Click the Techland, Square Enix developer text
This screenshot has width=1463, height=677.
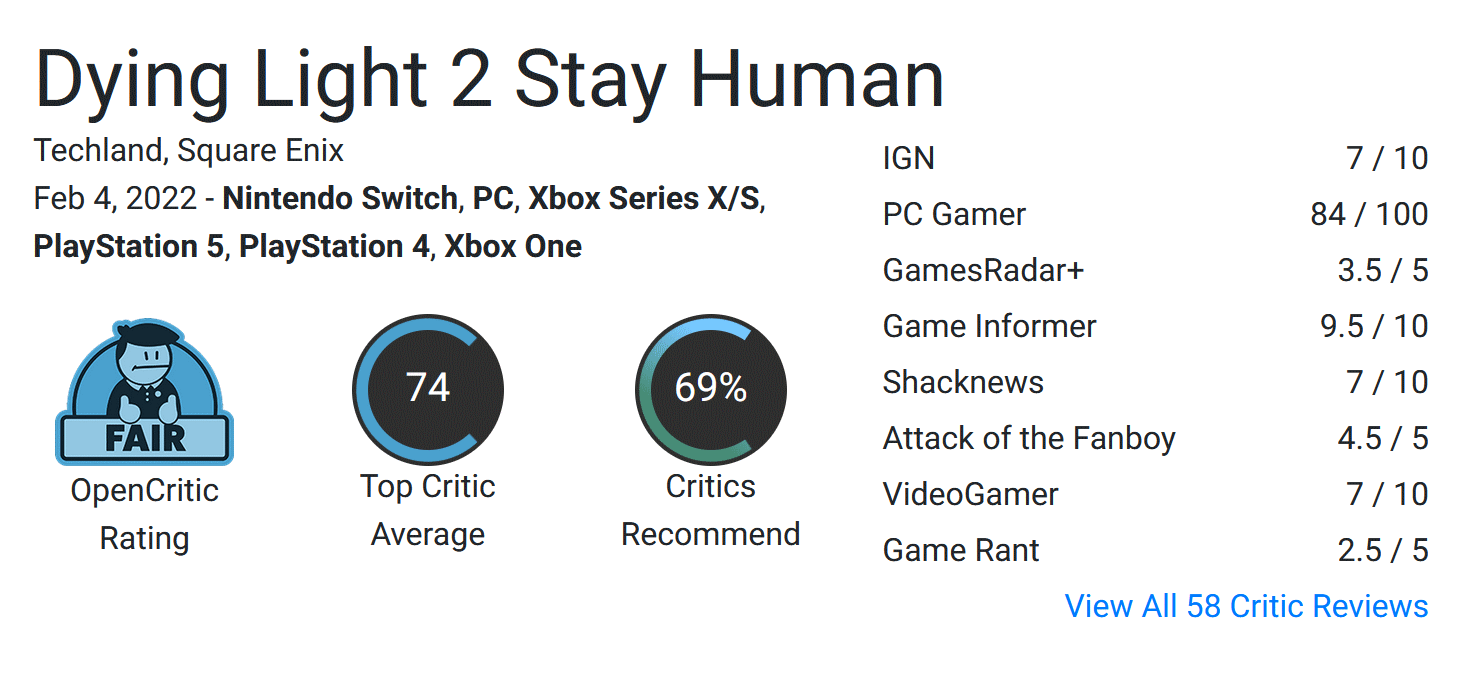point(189,151)
